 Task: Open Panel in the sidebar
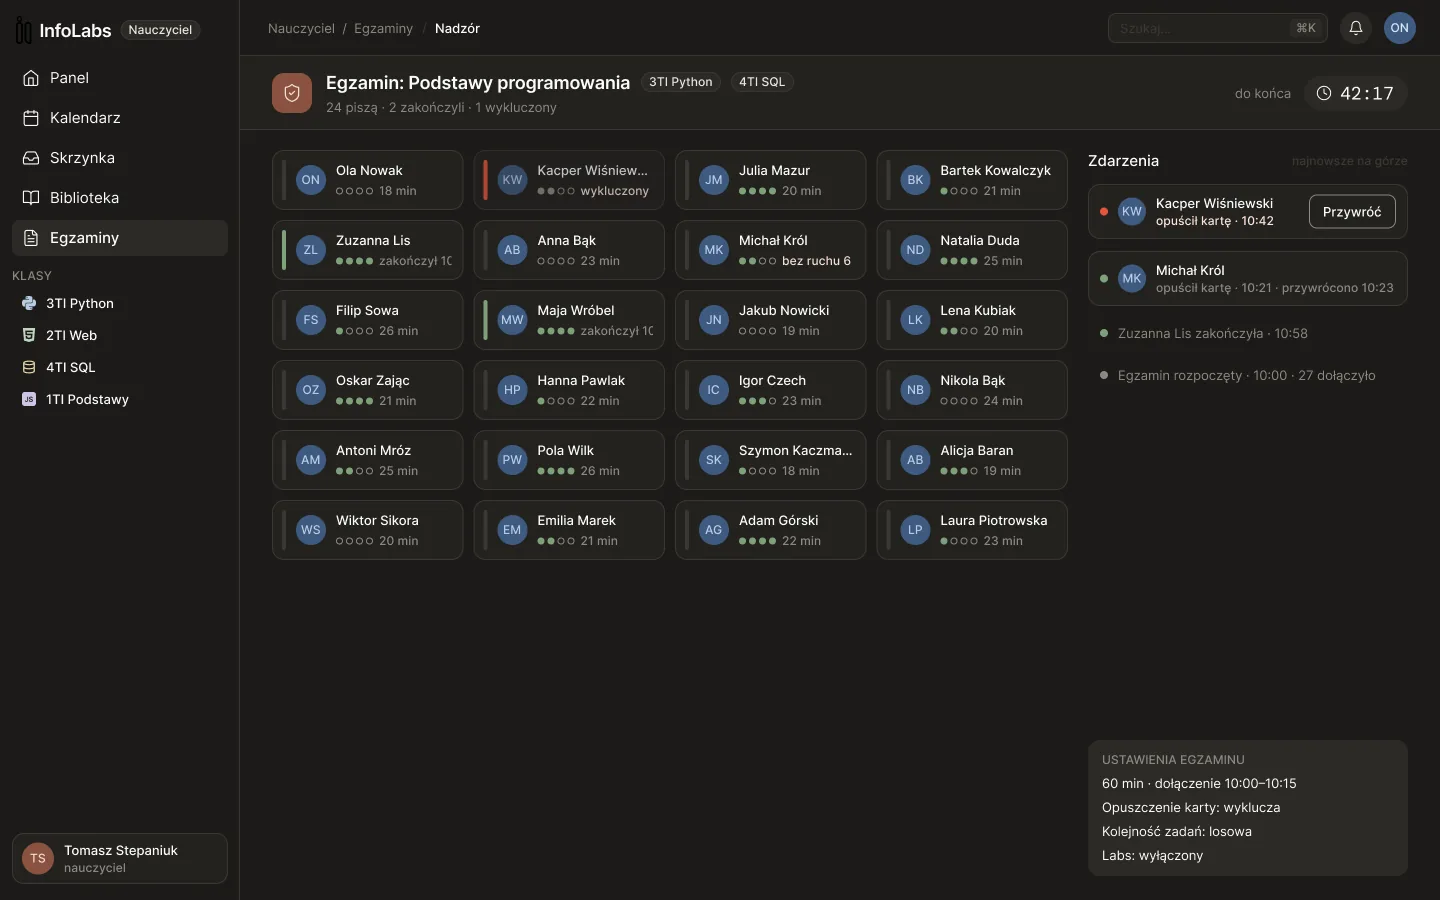pyautogui.click(x=120, y=78)
